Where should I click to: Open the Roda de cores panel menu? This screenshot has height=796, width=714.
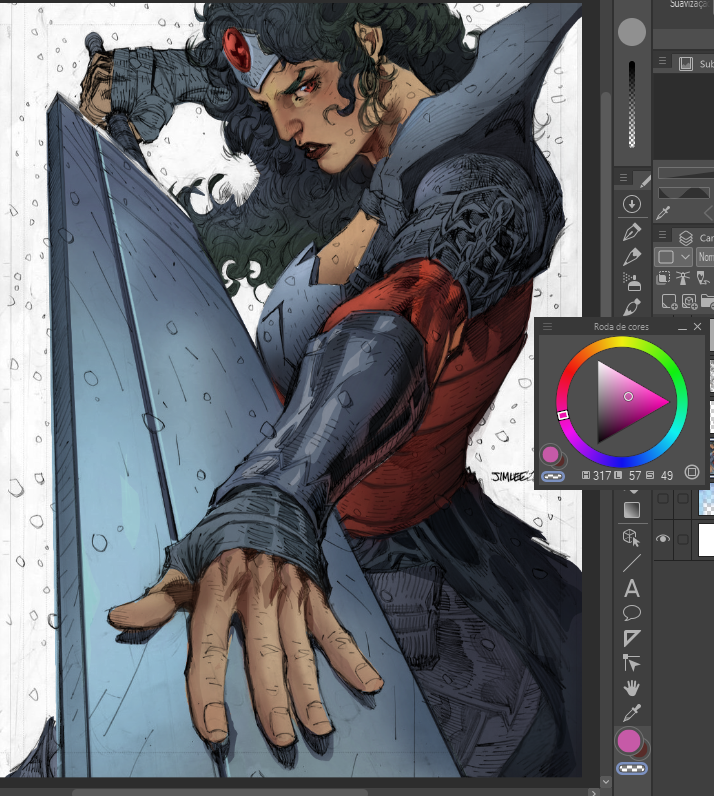[x=547, y=326]
